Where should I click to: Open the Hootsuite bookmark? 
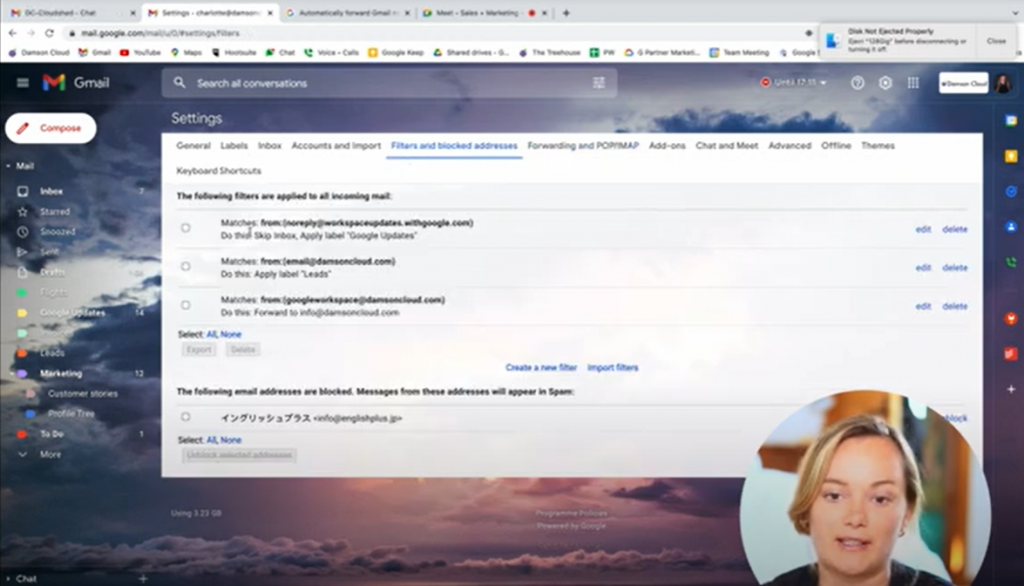click(234, 52)
